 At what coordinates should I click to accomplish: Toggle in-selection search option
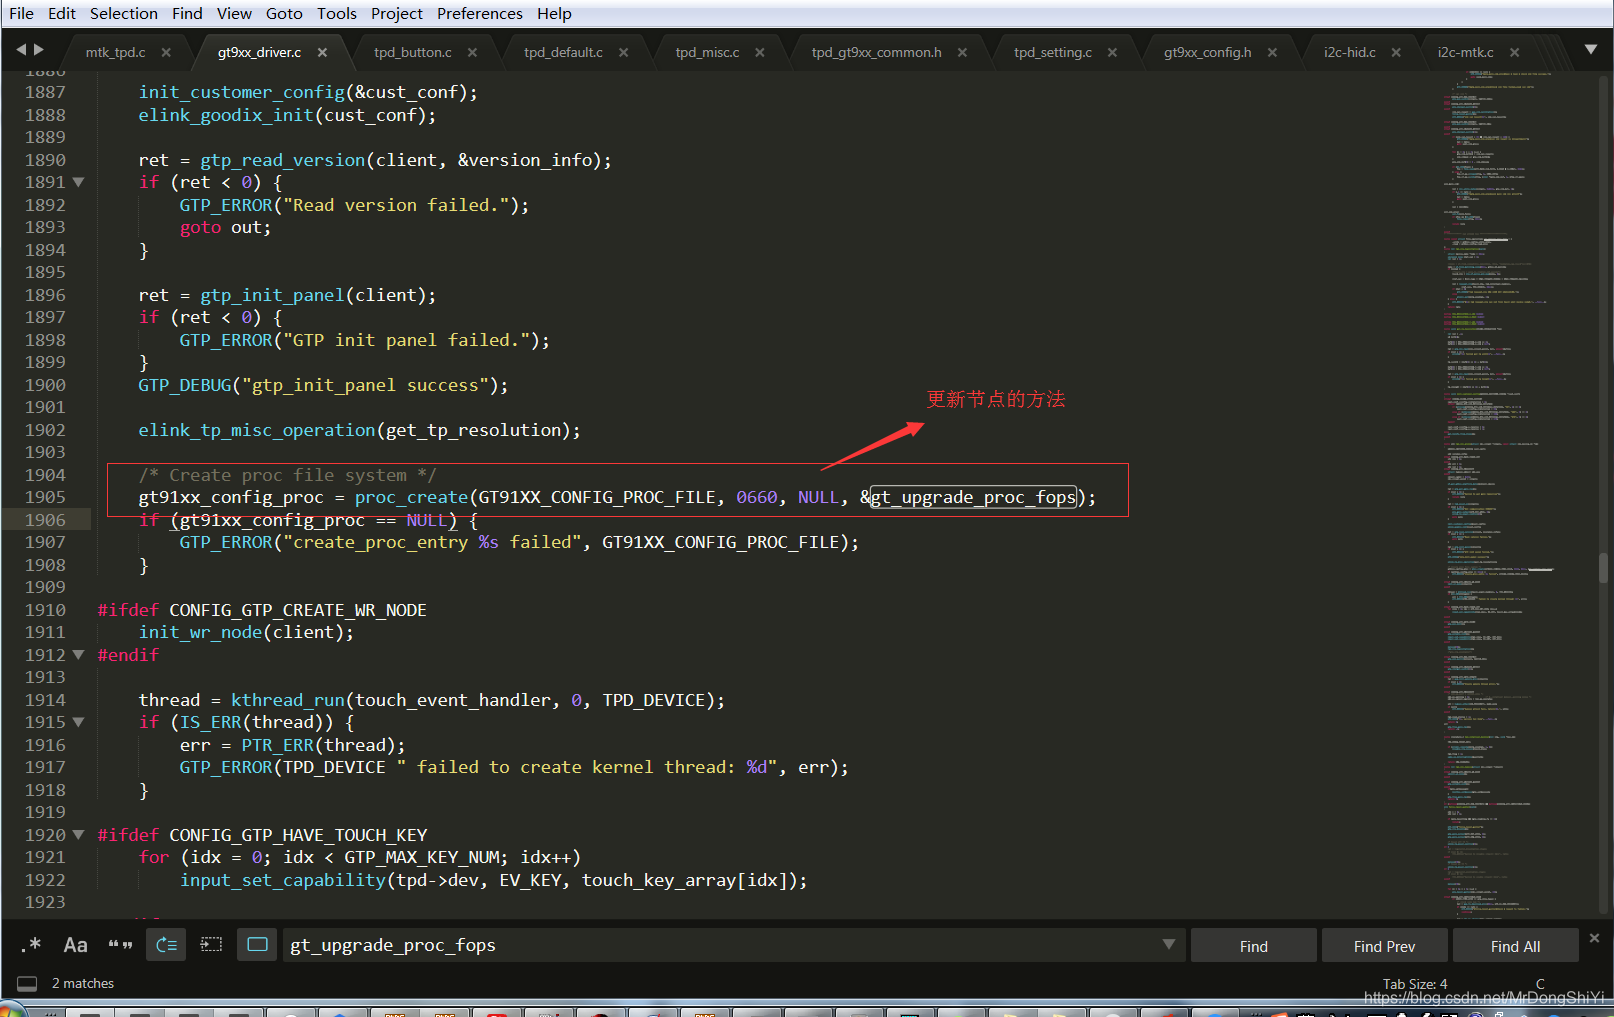211,945
